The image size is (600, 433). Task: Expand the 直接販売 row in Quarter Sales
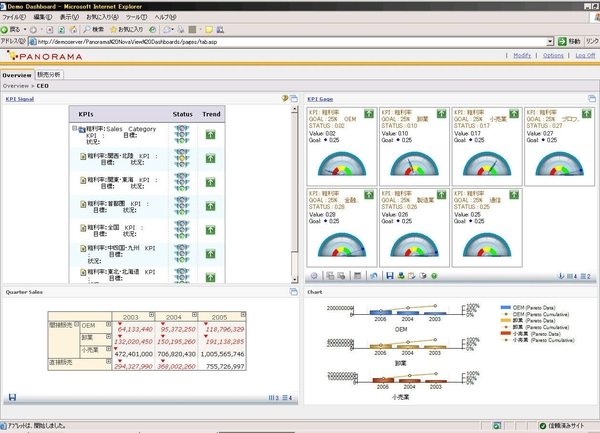(x=109, y=361)
